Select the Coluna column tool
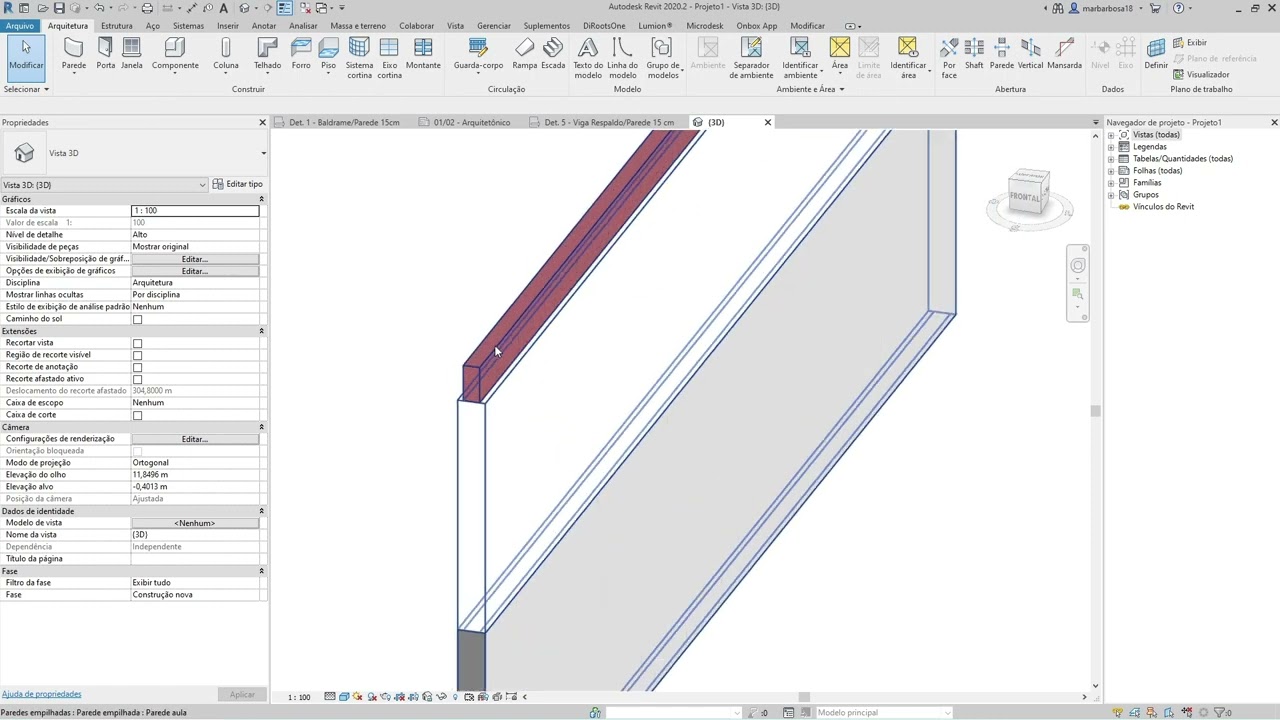The image size is (1280, 720). [226, 54]
